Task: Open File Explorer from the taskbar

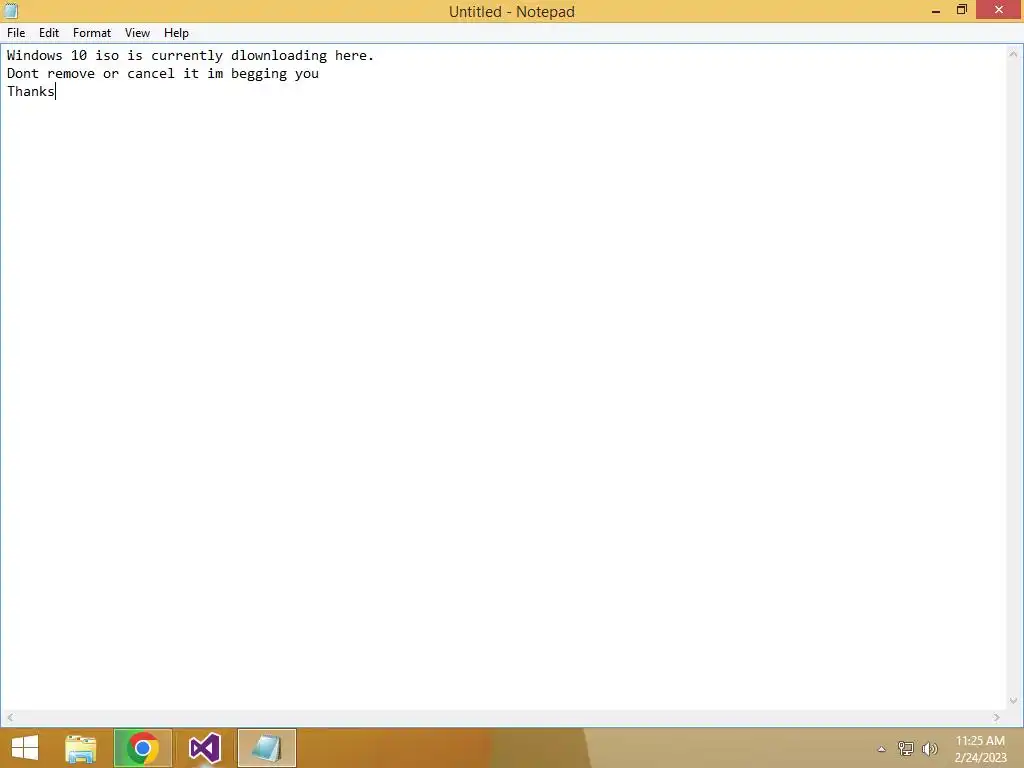Action: pyautogui.click(x=81, y=748)
